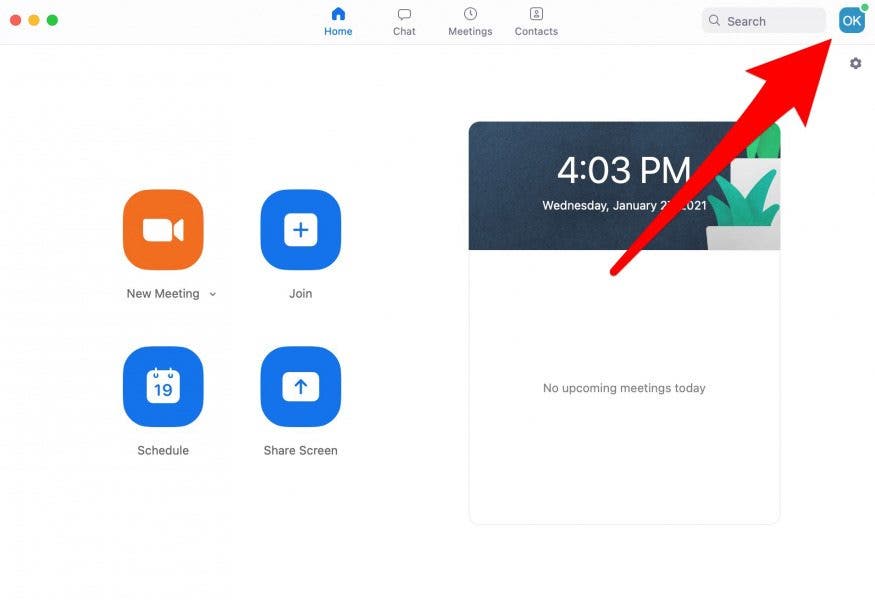The image size is (875, 600).
Task: Expand the New Meeting dropdown chevron
Action: pos(213,294)
